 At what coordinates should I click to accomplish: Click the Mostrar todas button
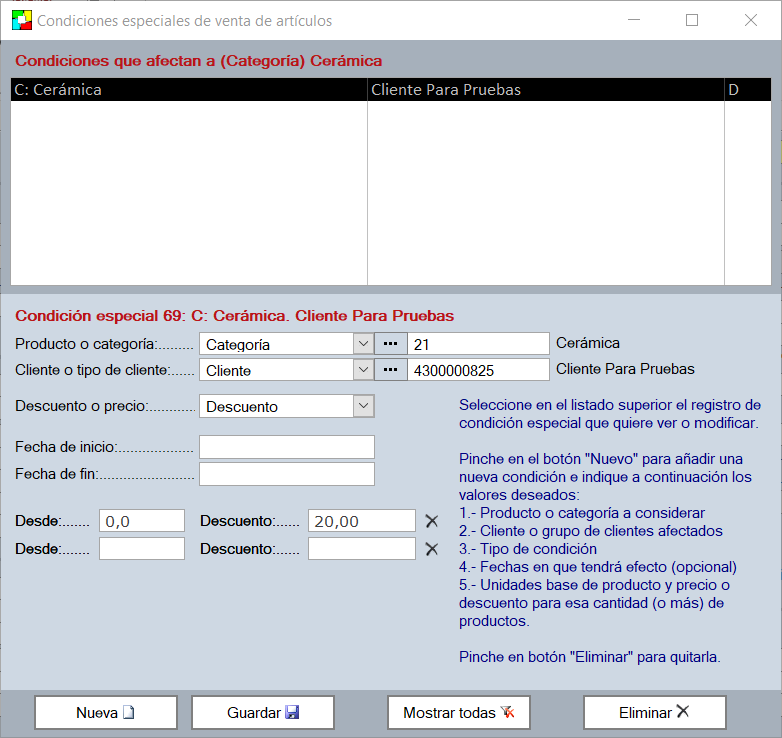click(x=458, y=713)
